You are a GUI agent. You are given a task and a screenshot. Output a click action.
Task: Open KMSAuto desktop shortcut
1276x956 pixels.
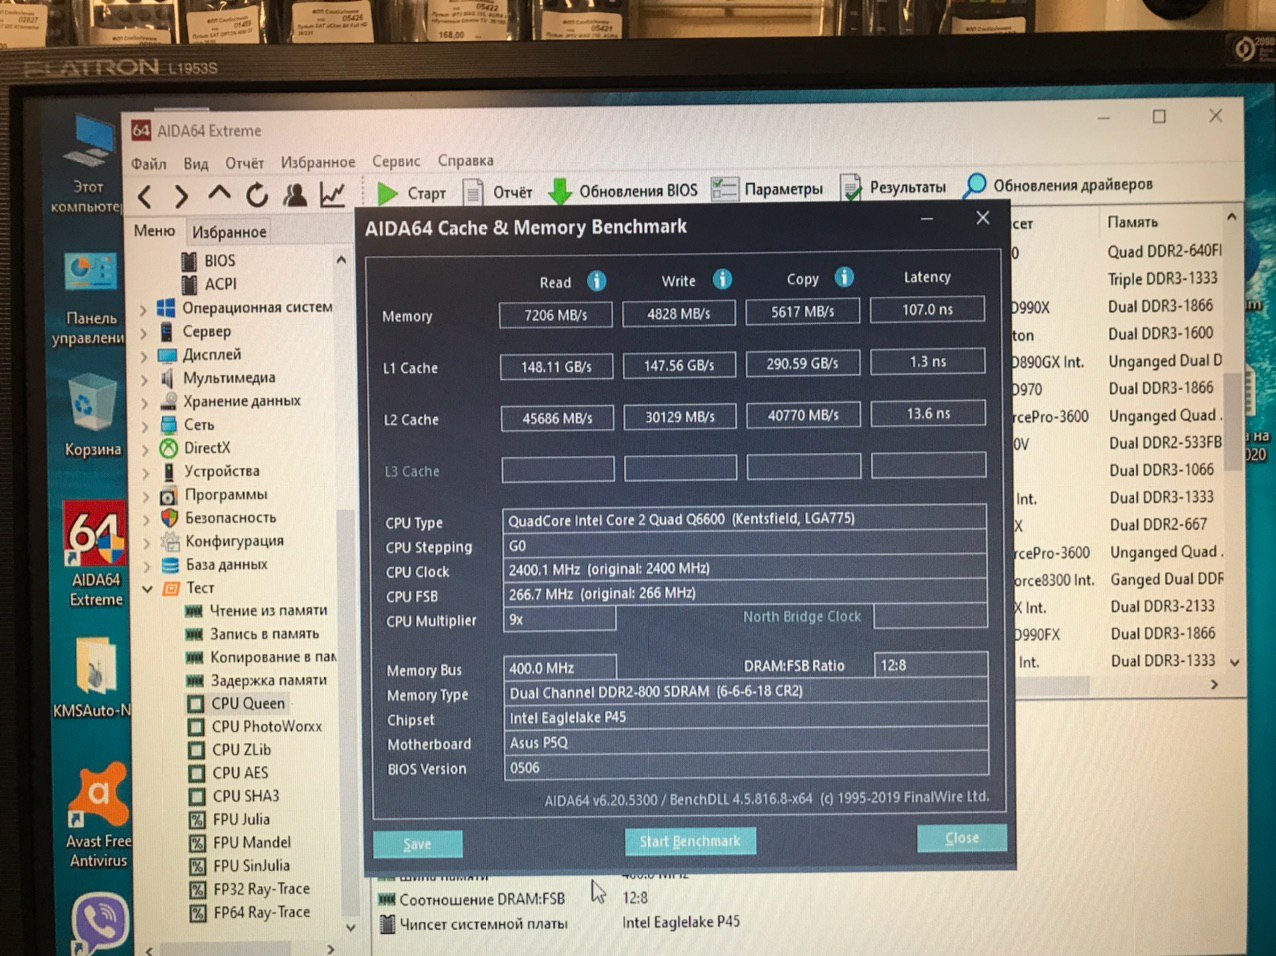[92, 675]
